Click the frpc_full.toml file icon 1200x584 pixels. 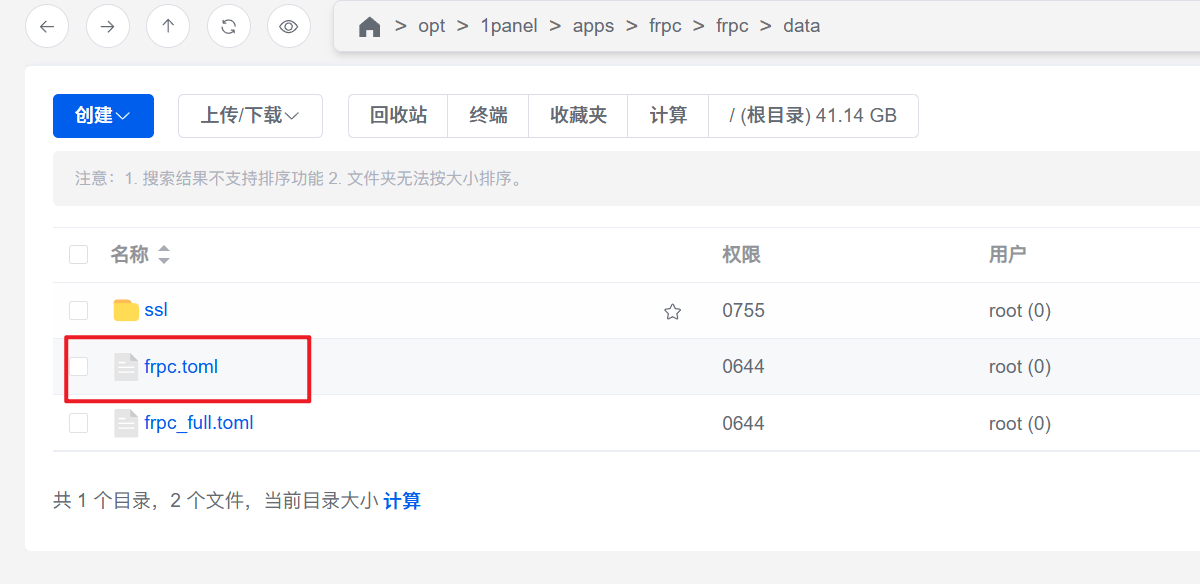(126, 424)
